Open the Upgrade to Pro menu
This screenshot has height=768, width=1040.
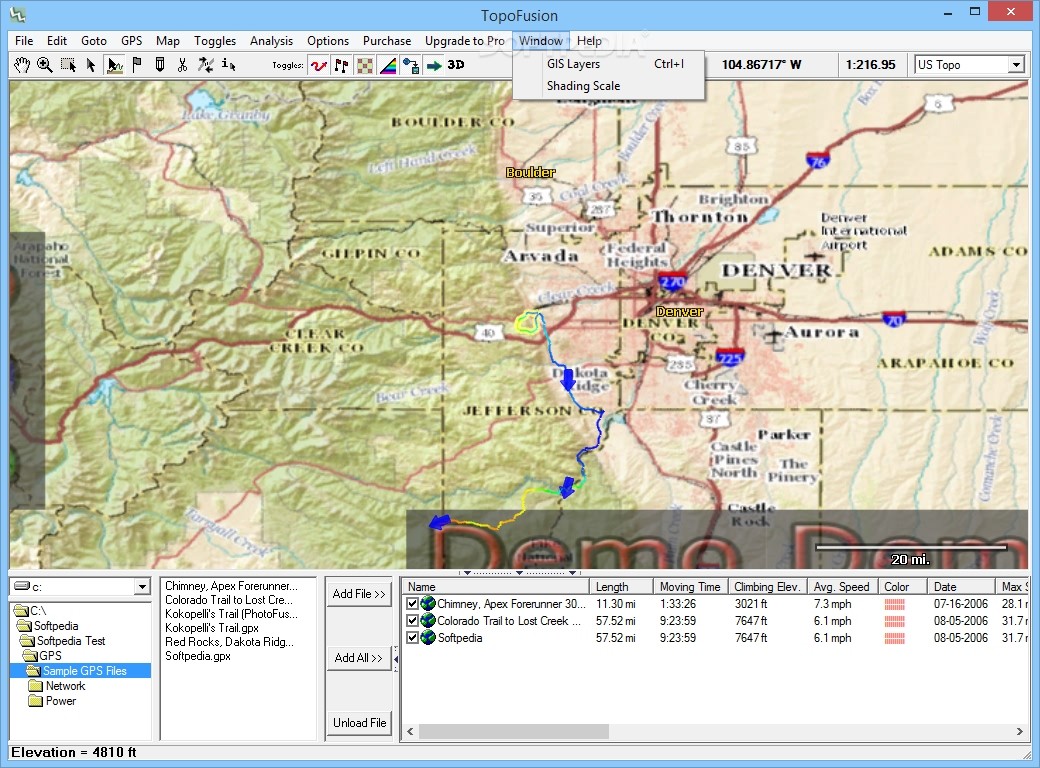coord(465,41)
